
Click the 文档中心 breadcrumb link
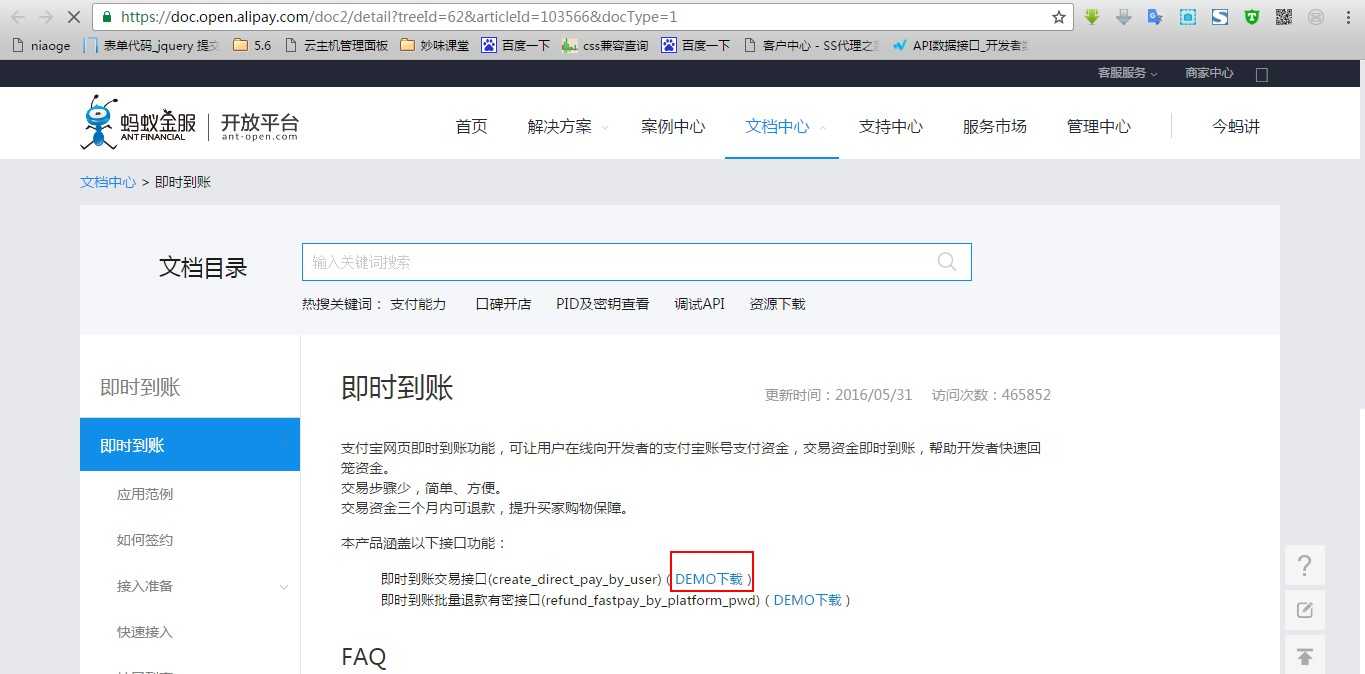click(108, 182)
